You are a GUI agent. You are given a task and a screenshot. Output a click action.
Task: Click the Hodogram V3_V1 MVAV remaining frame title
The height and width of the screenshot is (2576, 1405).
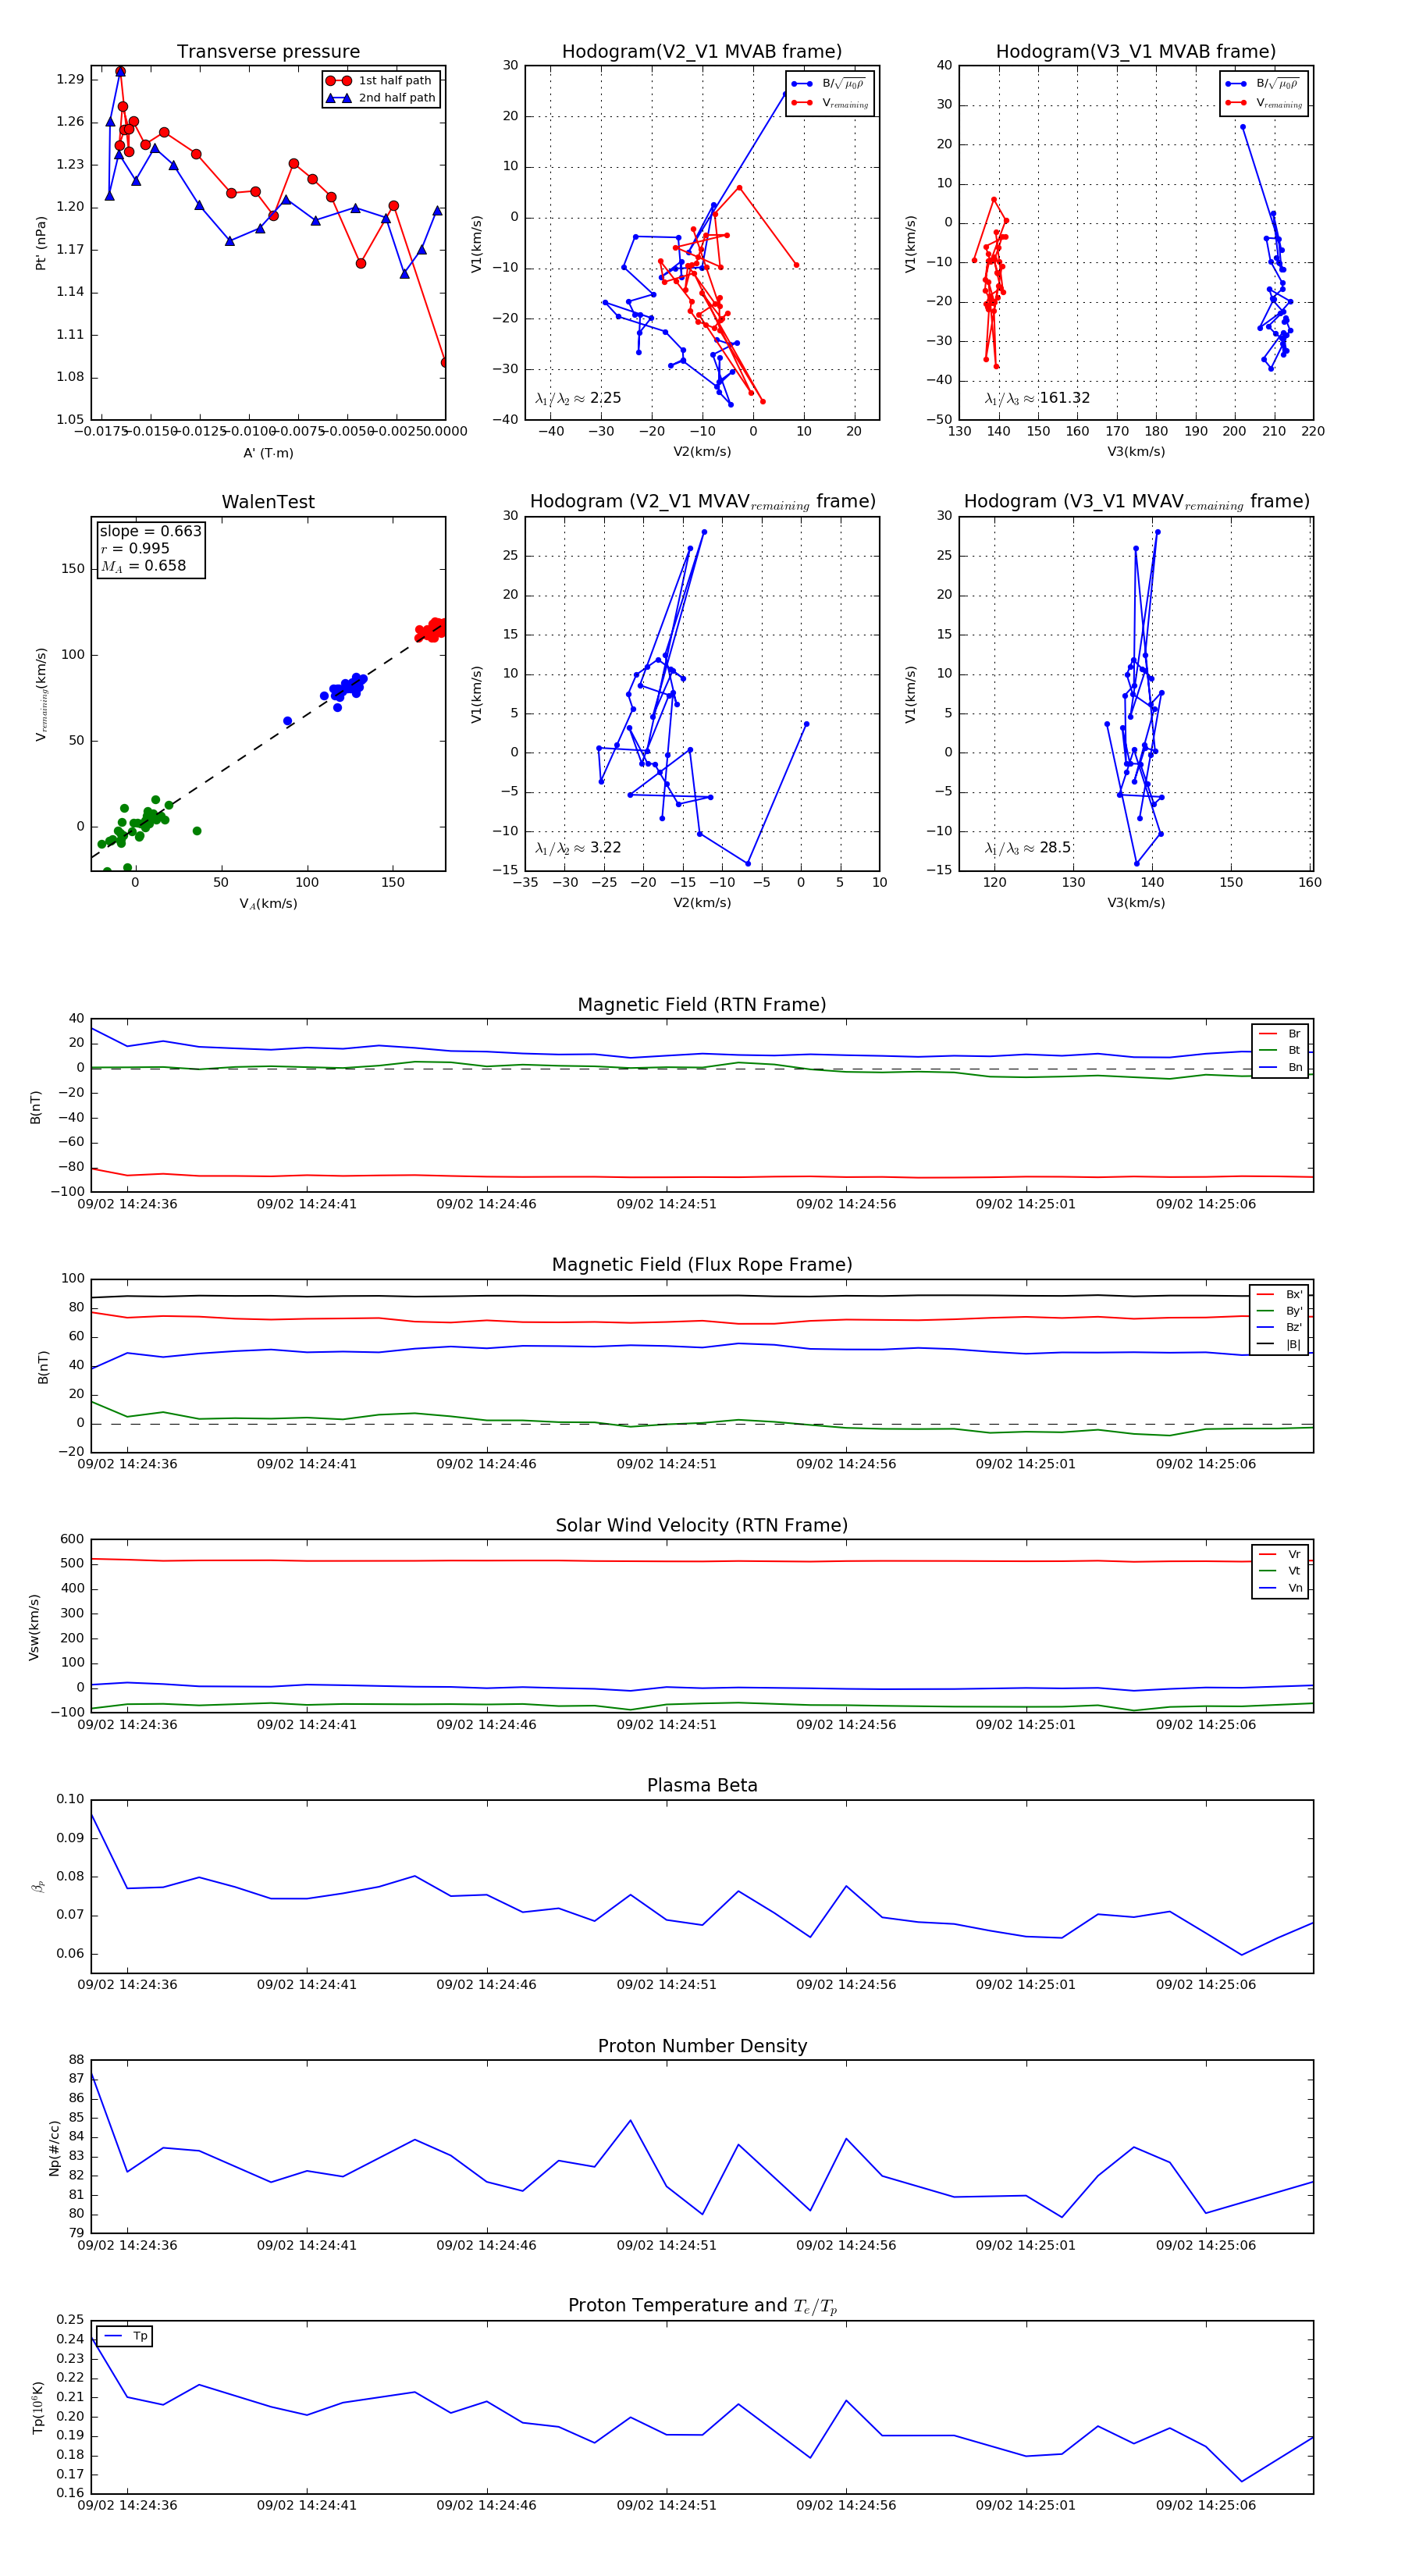(x=1136, y=502)
